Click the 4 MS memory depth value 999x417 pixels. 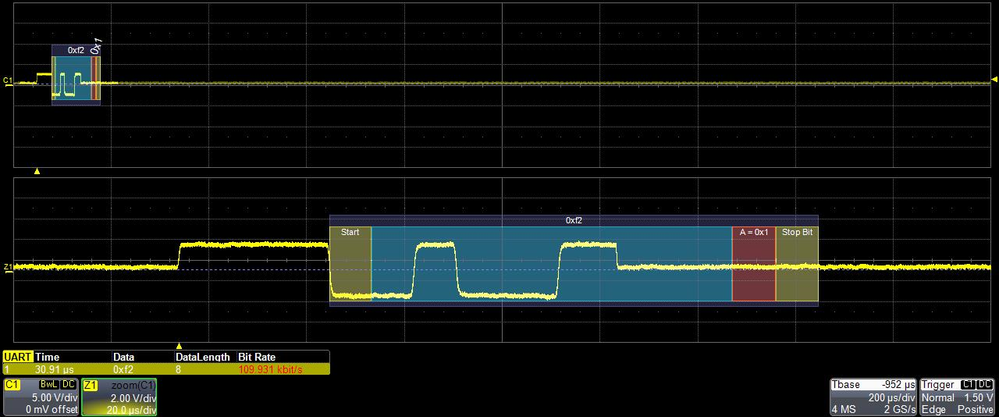(842, 409)
